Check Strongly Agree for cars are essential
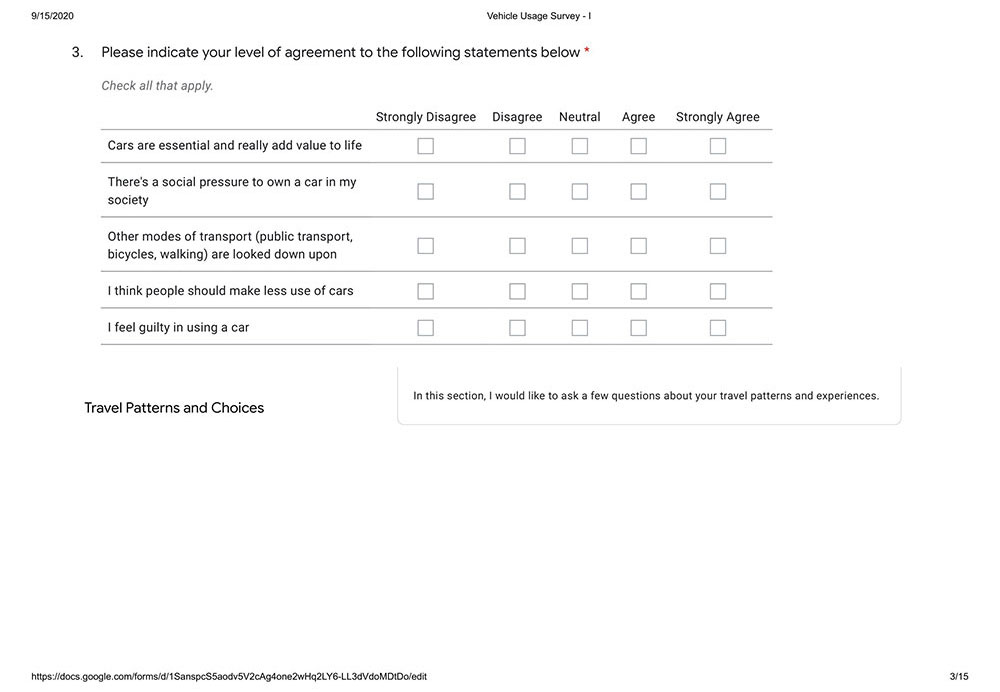Screen dimensions: 1000x692 717,146
